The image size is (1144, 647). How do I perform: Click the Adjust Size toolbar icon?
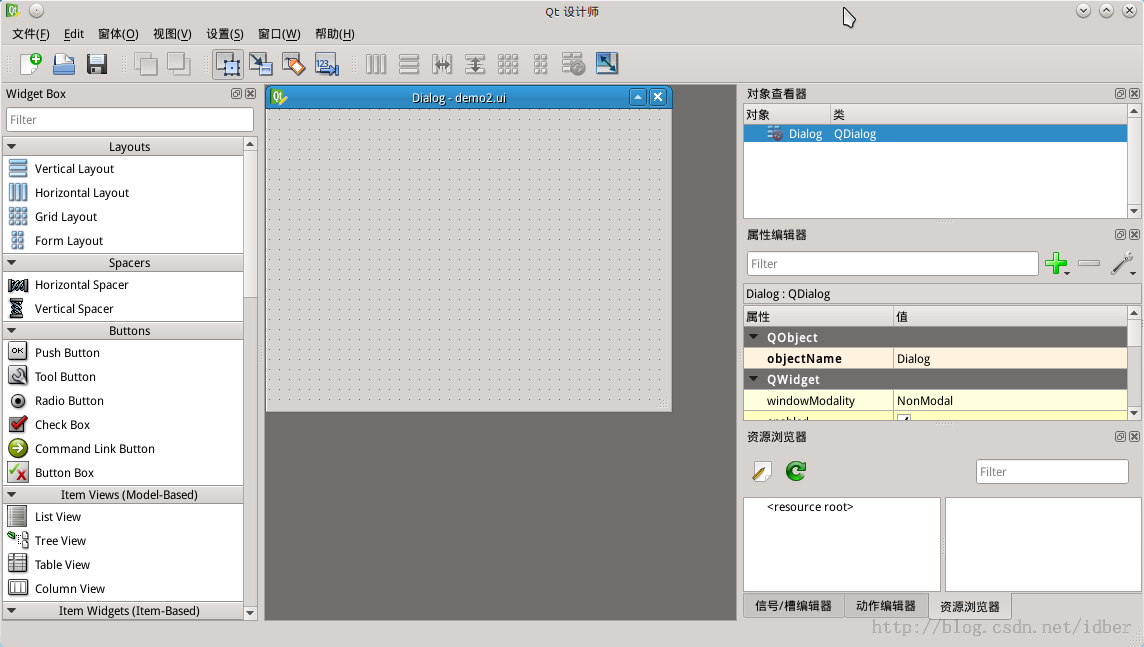click(x=606, y=64)
